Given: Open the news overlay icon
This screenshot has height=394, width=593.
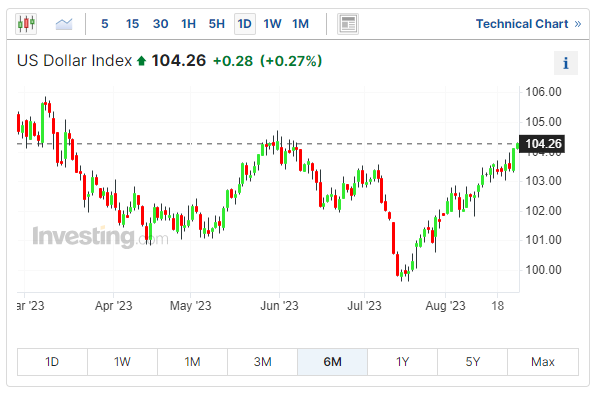Looking at the screenshot, I should click(348, 24).
